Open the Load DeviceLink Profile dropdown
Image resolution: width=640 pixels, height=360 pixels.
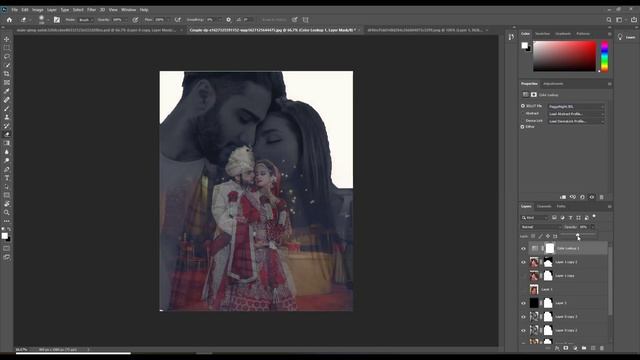(x=576, y=121)
